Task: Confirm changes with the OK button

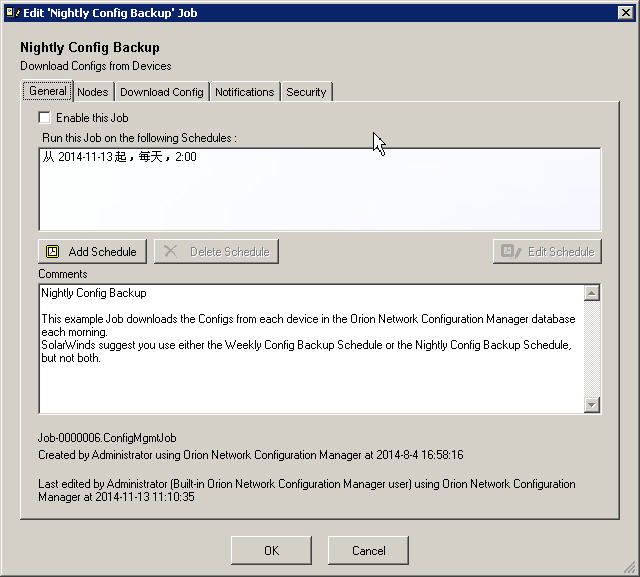Action: (271, 550)
